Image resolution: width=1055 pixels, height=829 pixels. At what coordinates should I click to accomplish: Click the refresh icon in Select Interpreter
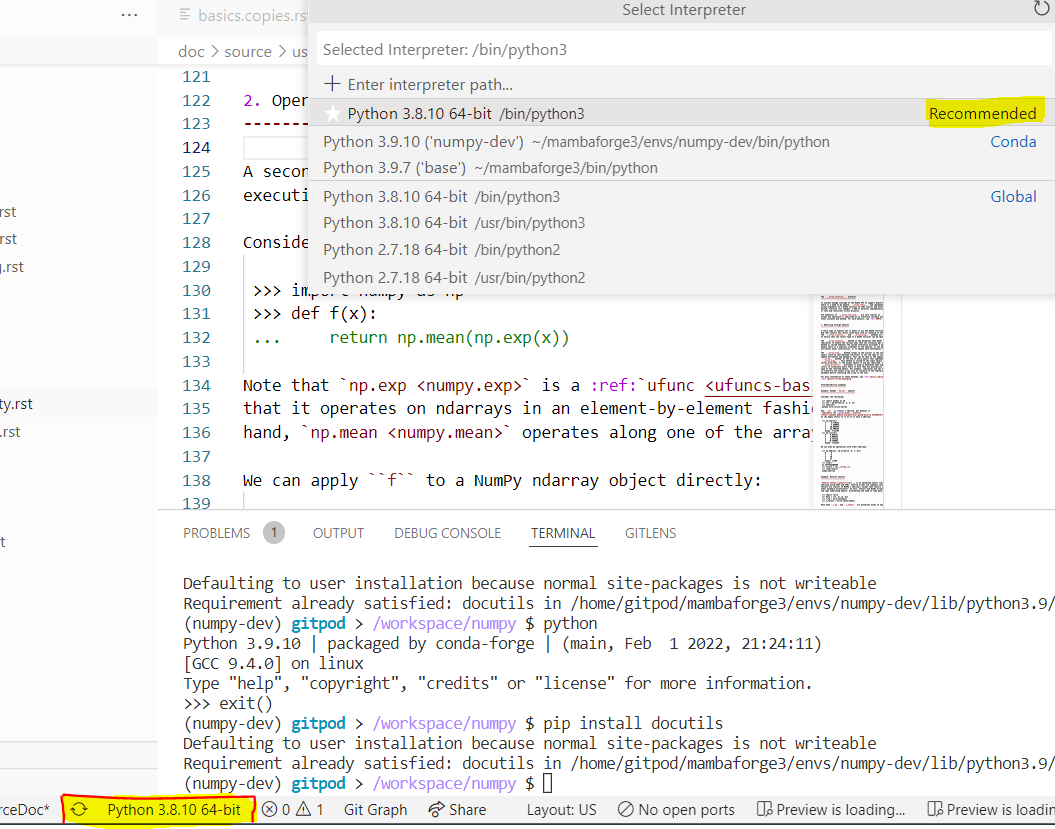coord(1042,9)
